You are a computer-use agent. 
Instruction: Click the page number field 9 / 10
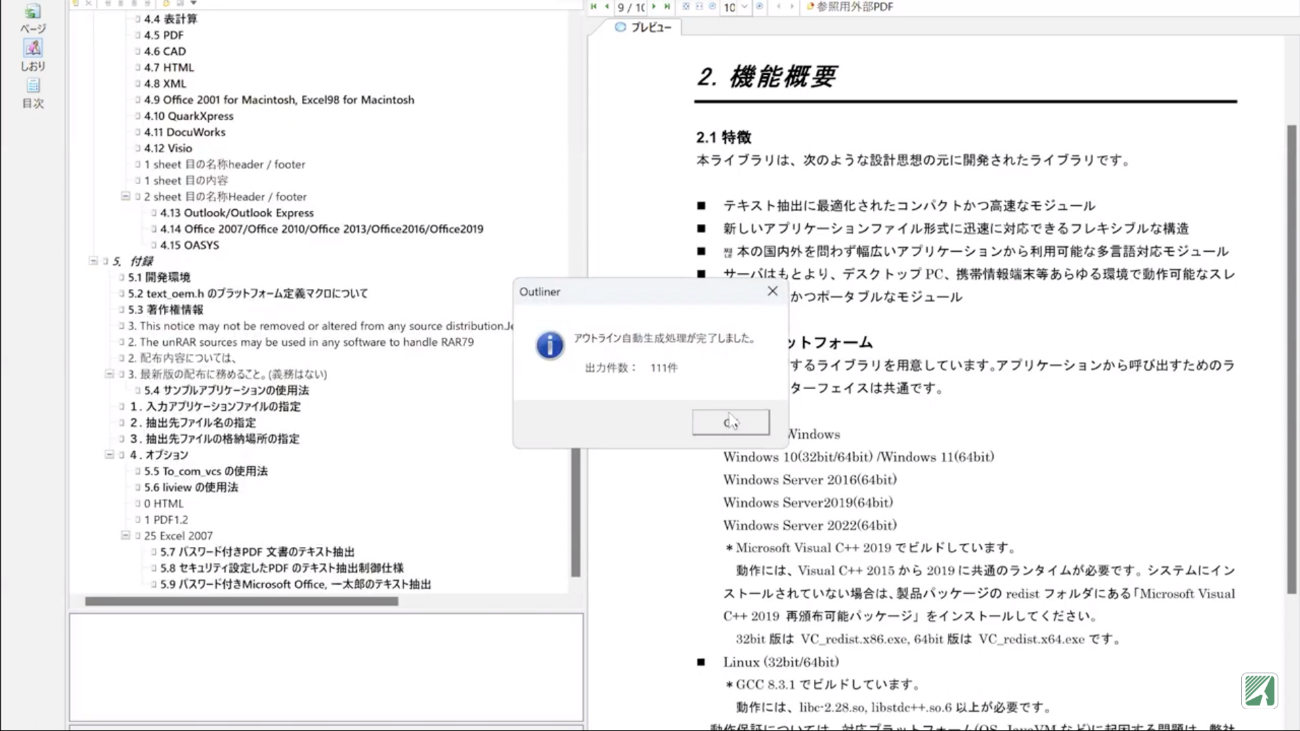click(631, 8)
